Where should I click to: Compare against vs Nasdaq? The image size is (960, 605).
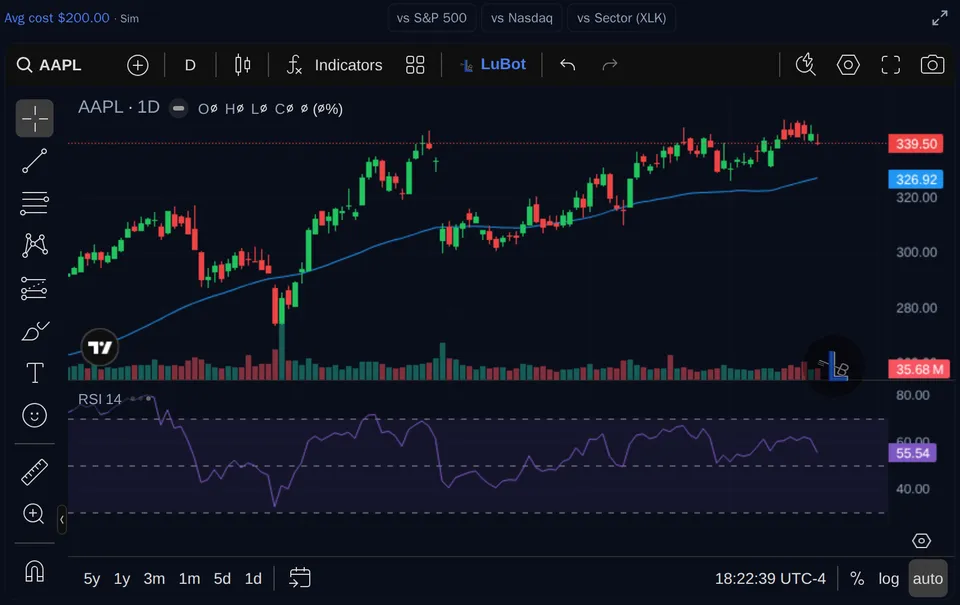pos(522,18)
